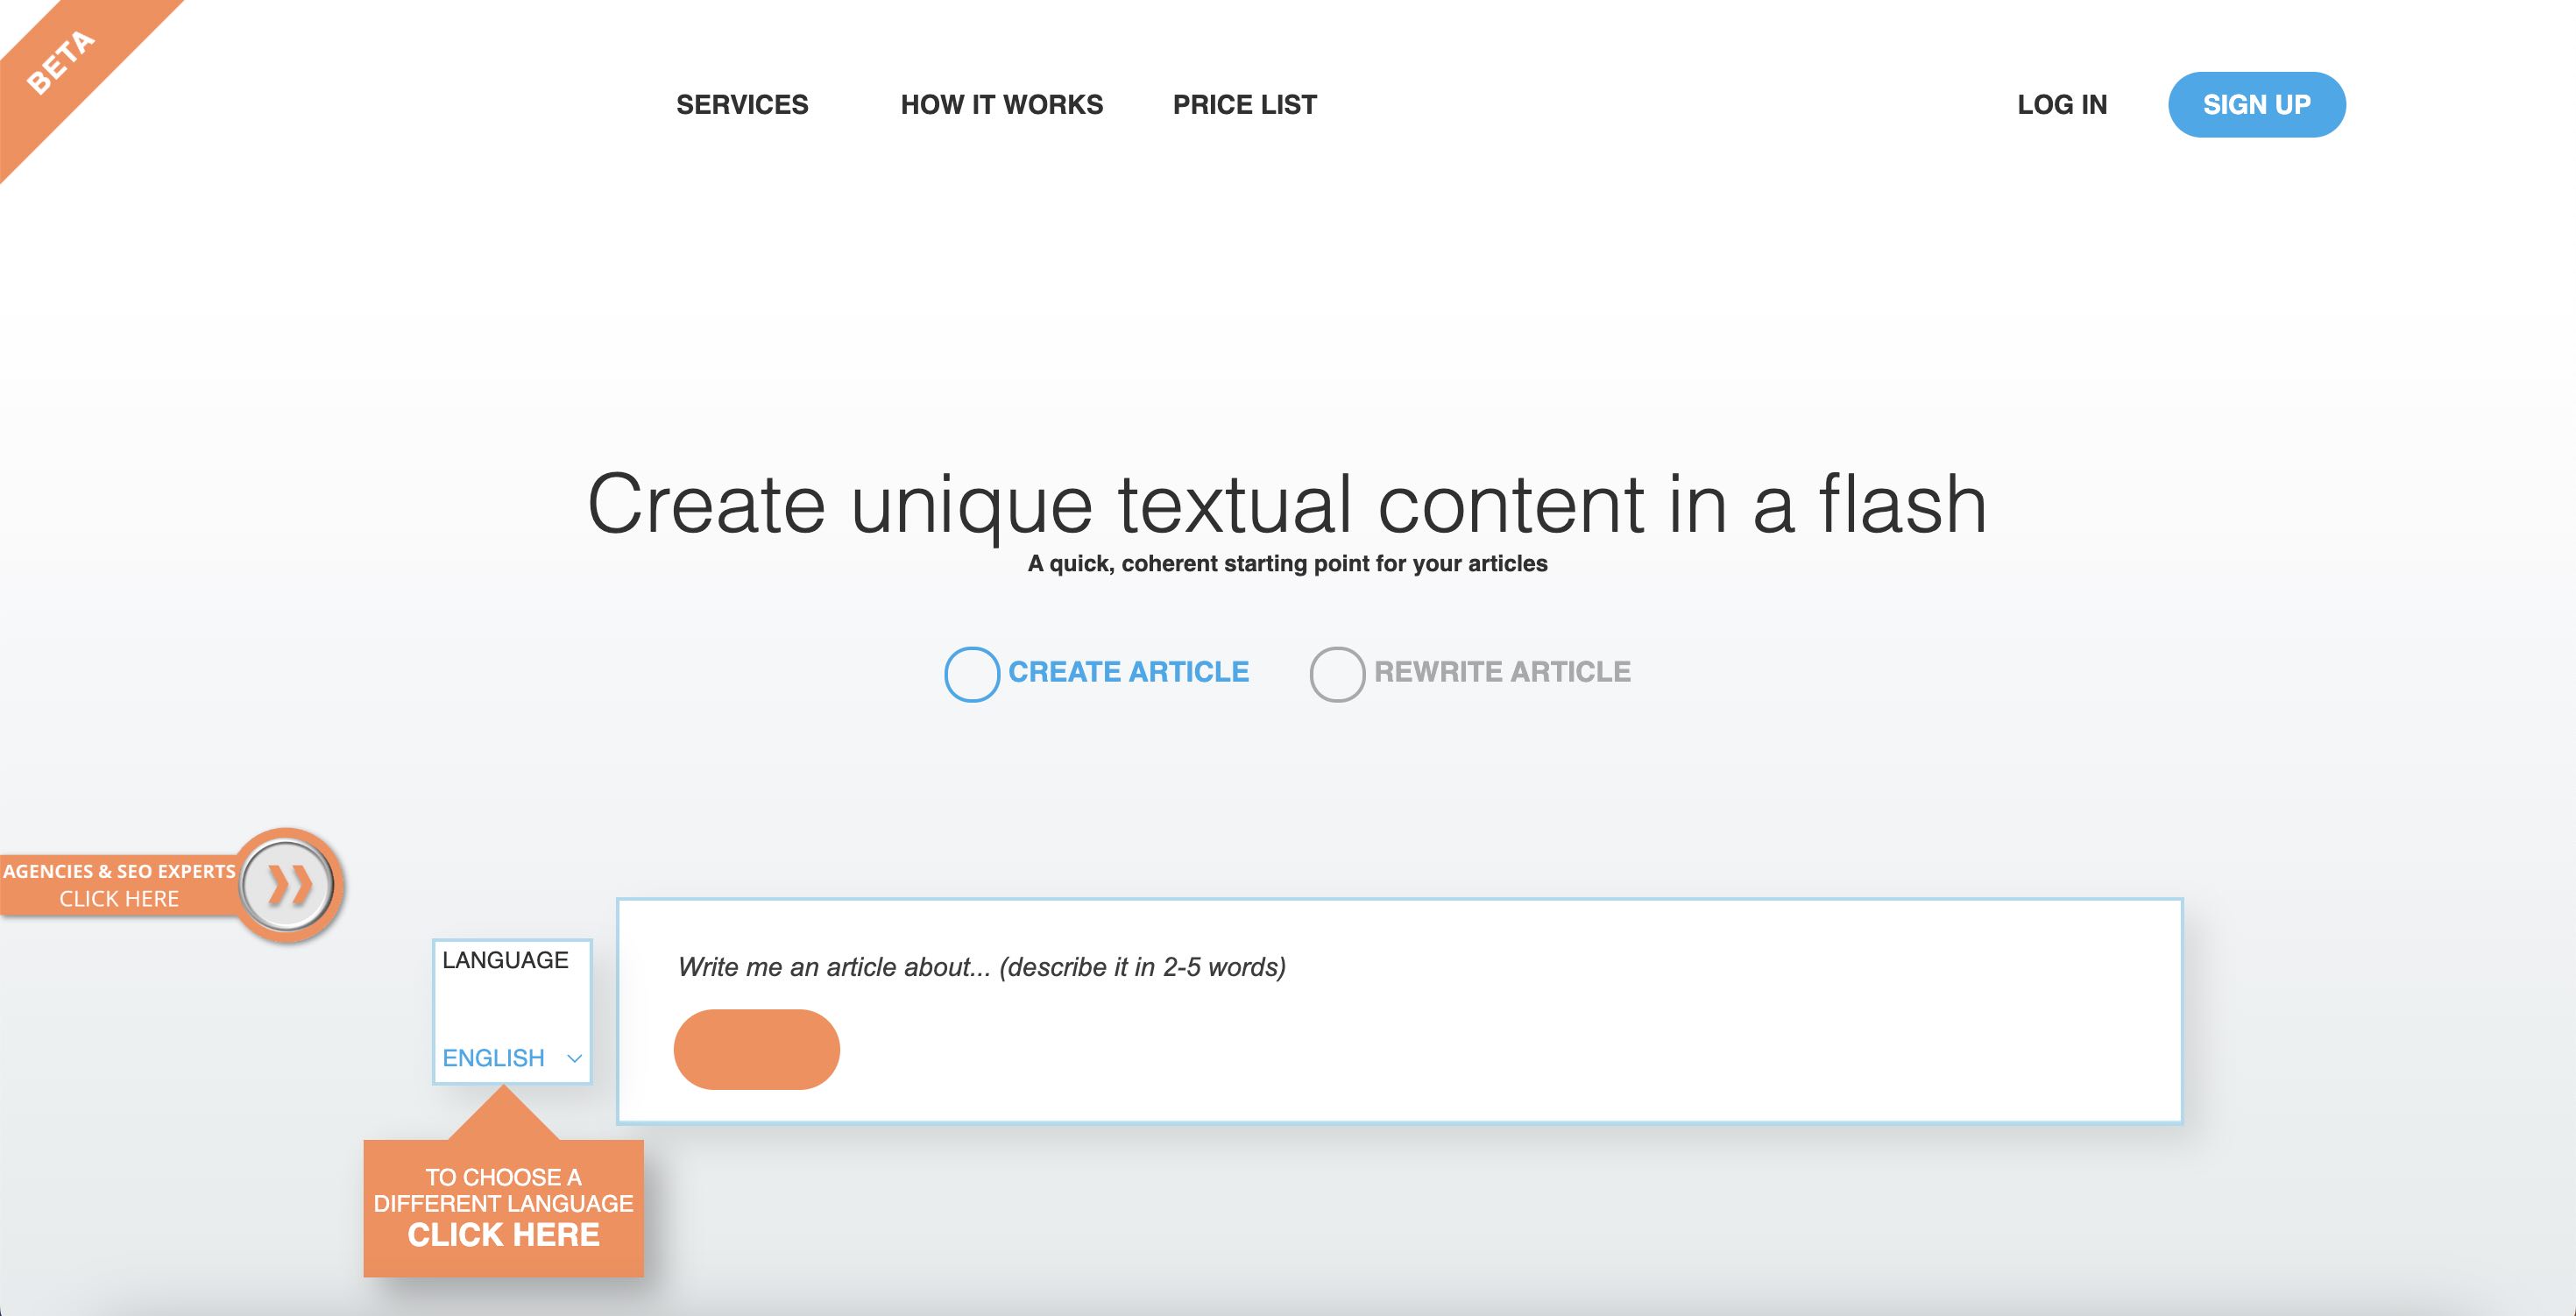
Task: Click the Agencies & SEO Experts banner
Action: (x=118, y=885)
